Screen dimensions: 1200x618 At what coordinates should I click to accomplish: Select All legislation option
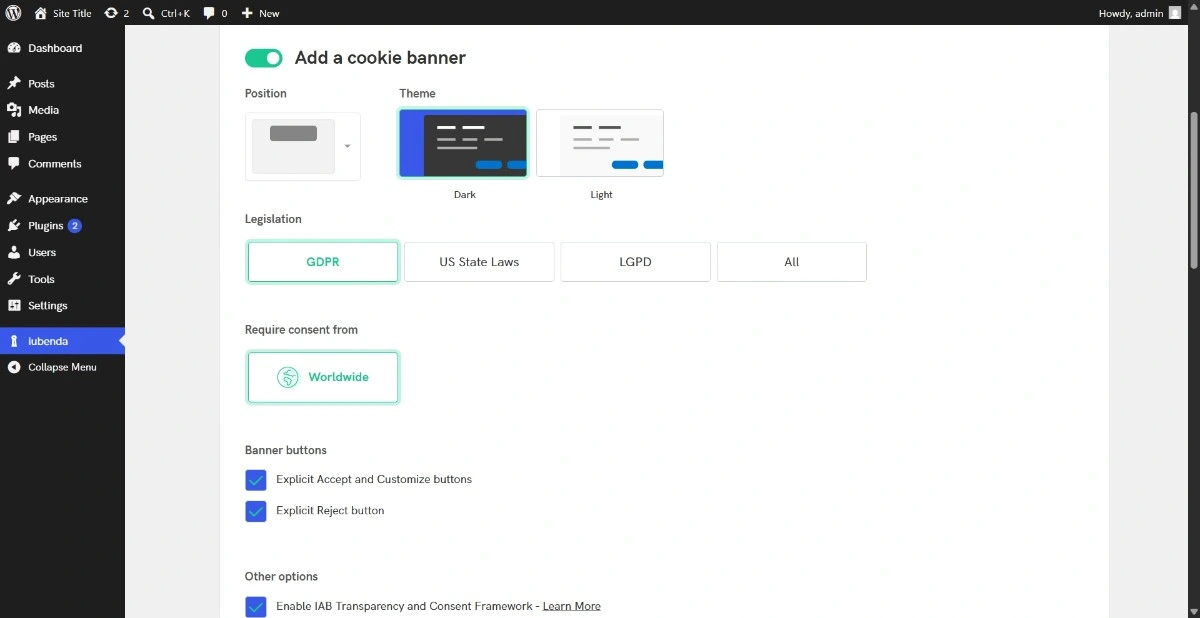792,262
